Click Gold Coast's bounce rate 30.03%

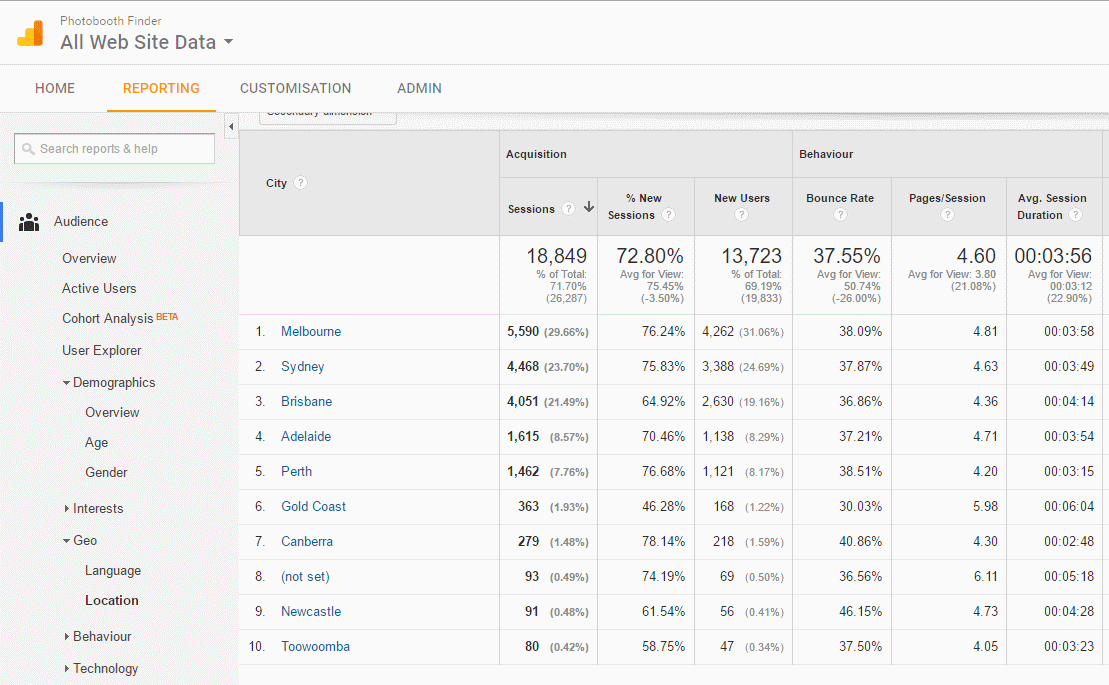(x=861, y=506)
